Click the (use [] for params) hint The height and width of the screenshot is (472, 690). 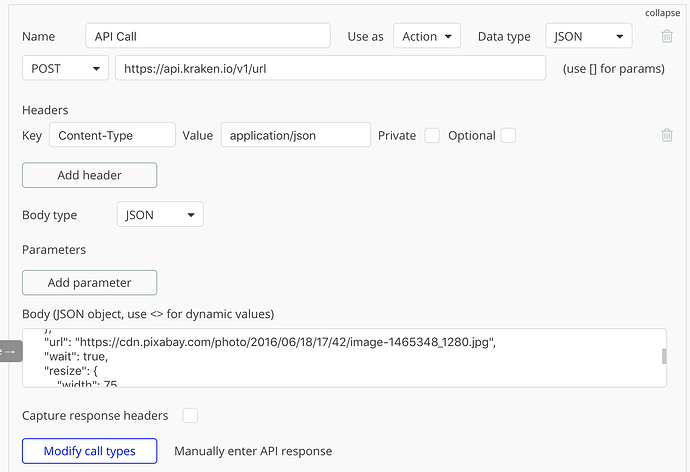tap(613, 69)
